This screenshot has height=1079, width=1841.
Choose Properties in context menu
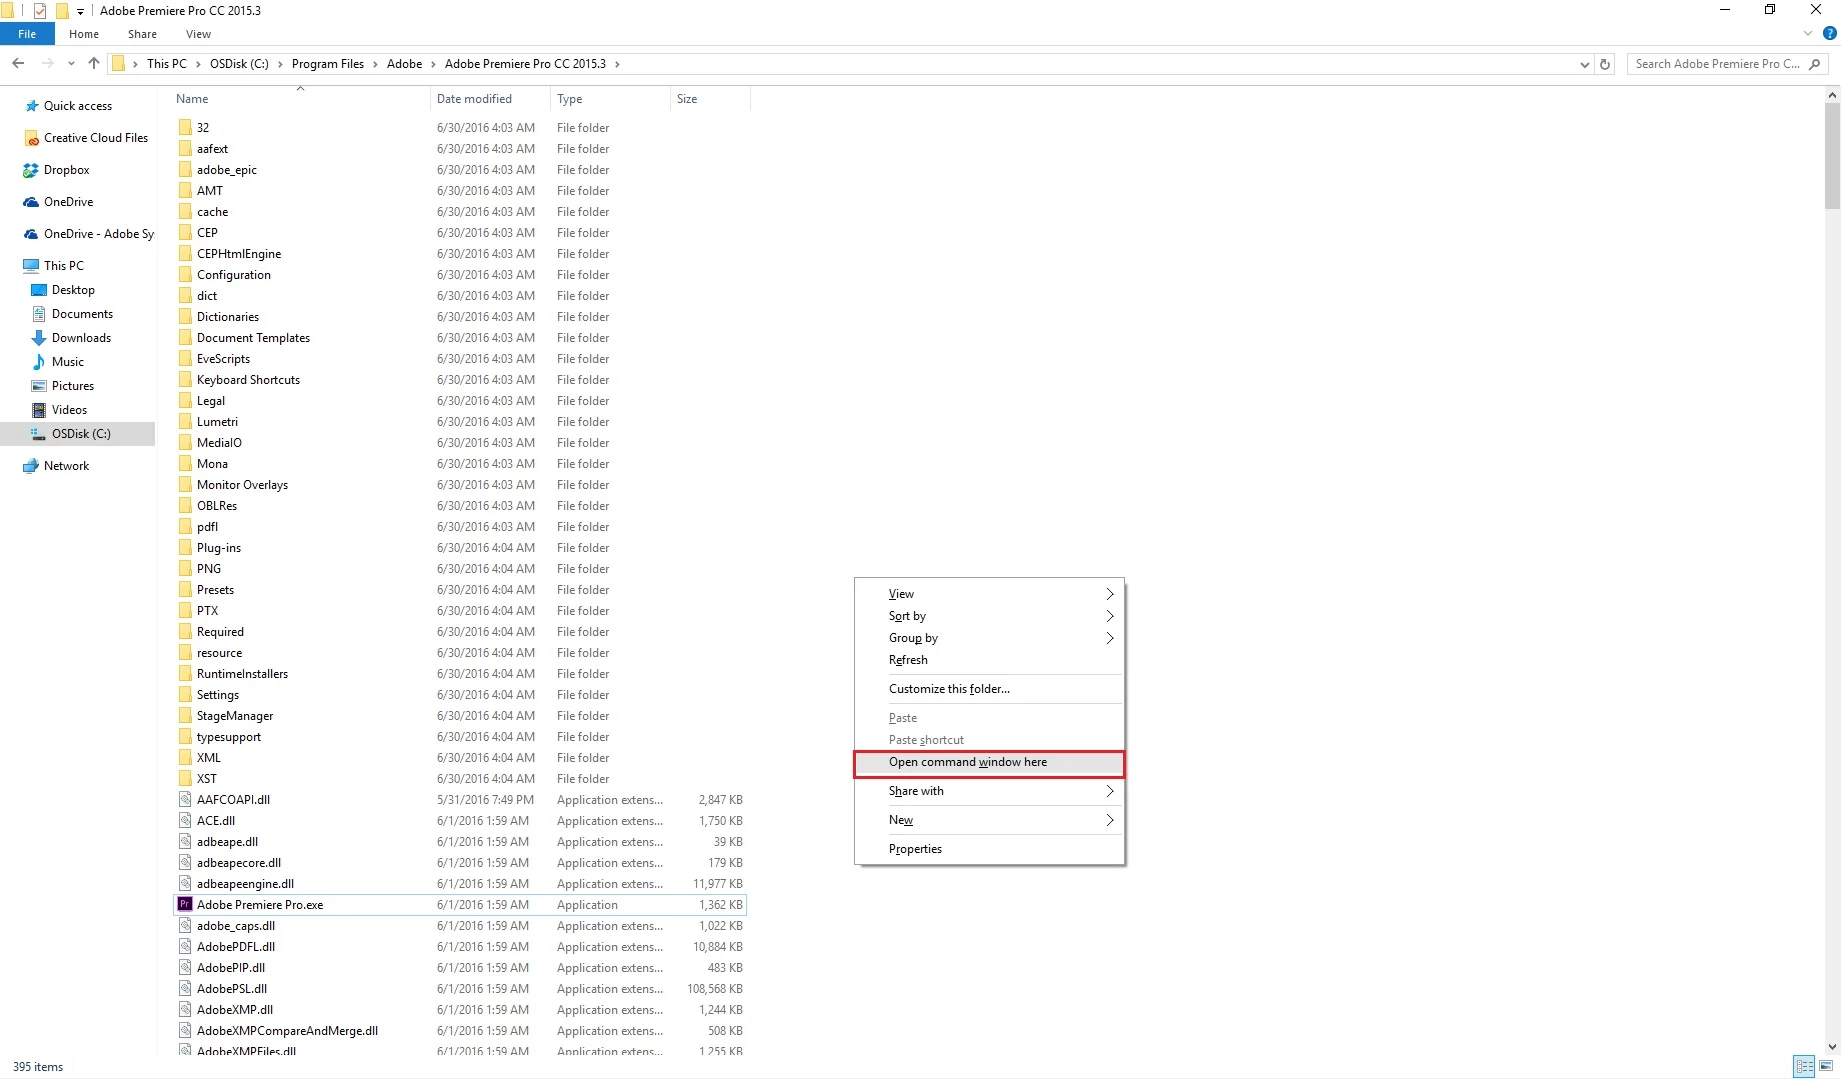tap(989, 849)
